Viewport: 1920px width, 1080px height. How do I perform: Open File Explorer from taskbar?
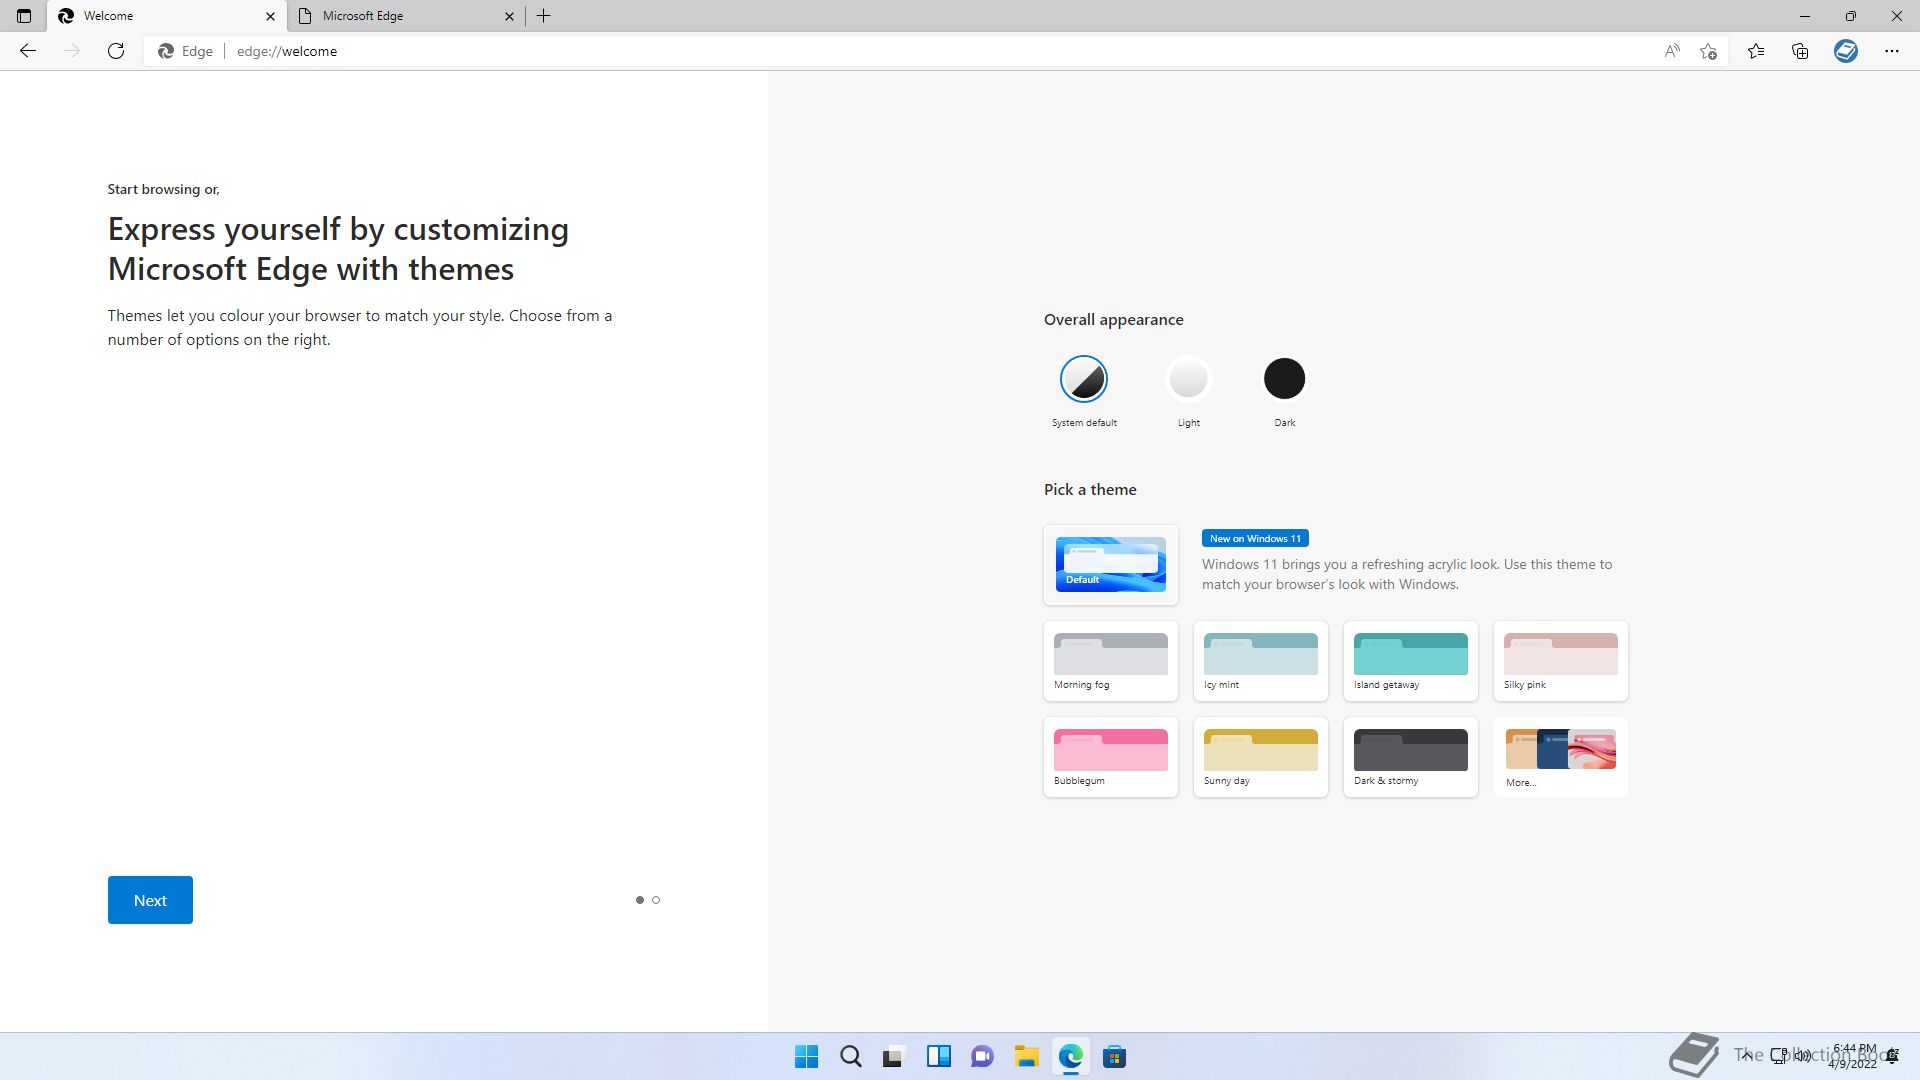(x=1027, y=1057)
